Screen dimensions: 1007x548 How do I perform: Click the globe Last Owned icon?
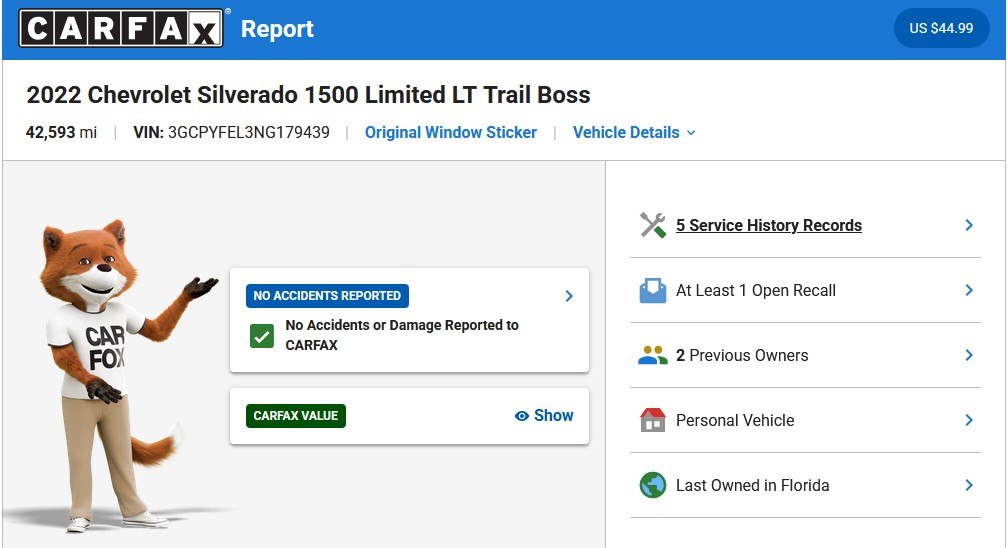pos(652,485)
